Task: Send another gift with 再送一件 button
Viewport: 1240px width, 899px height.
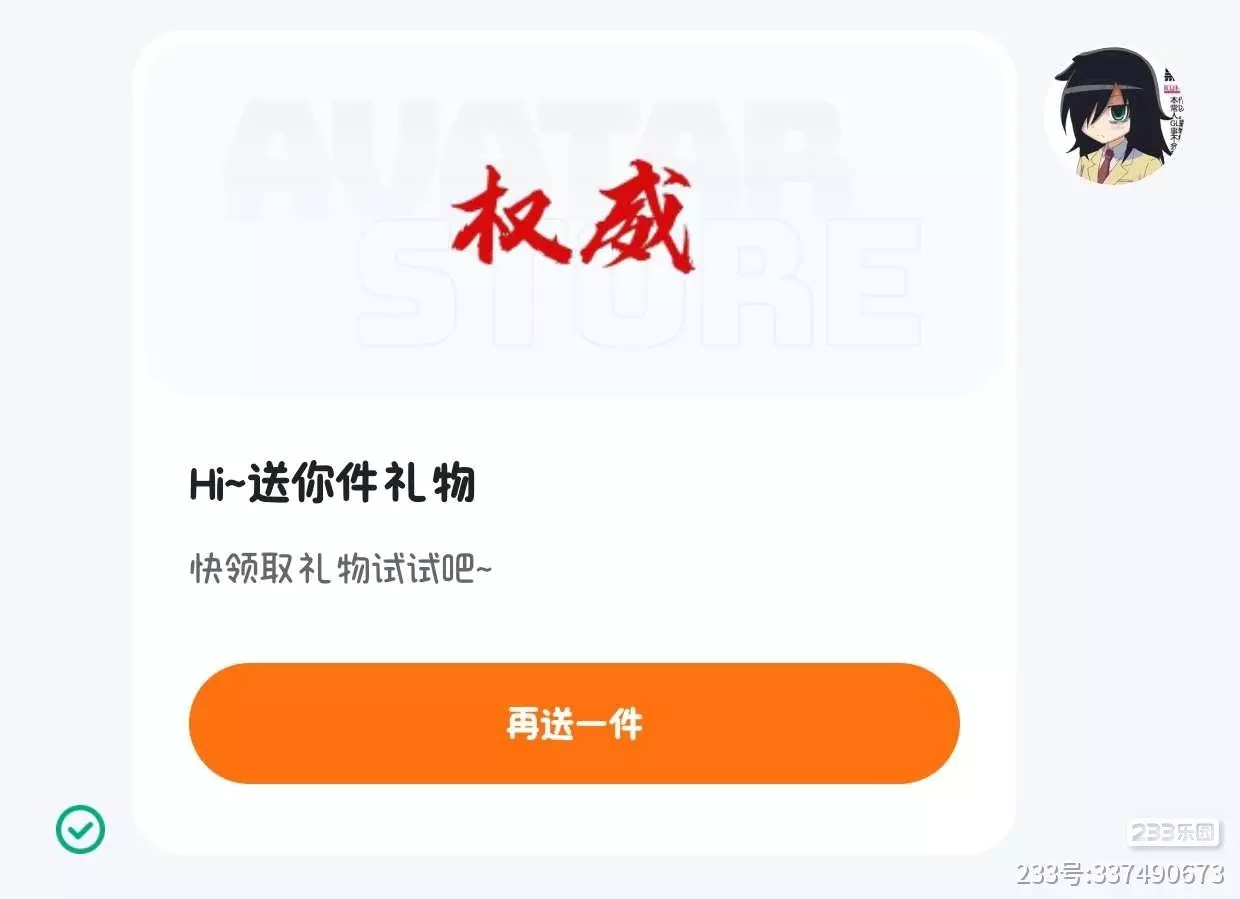Action: click(574, 723)
